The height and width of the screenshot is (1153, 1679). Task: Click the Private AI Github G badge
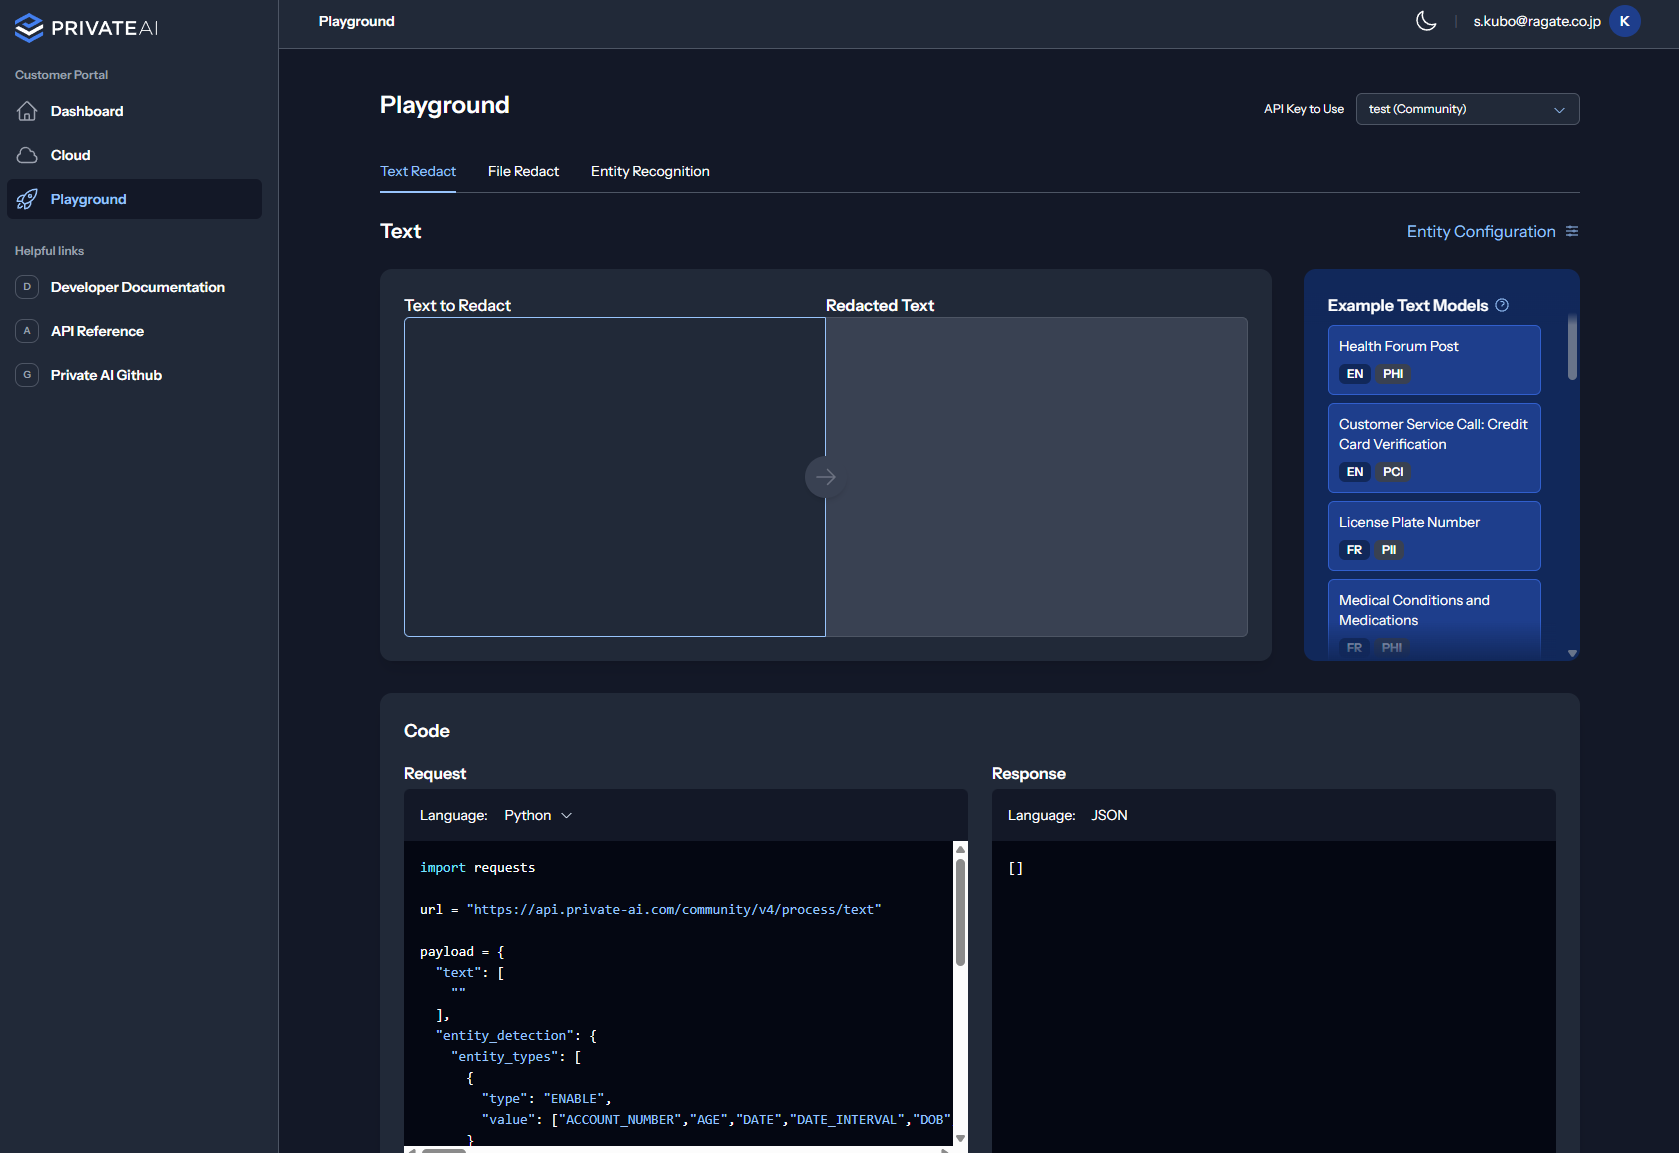pyautogui.click(x=27, y=375)
